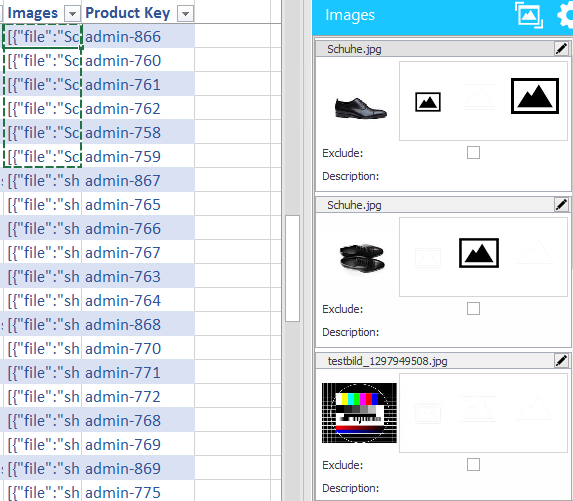
Task: Select the admin-866 product key cell
Action: [x=138, y=37]
